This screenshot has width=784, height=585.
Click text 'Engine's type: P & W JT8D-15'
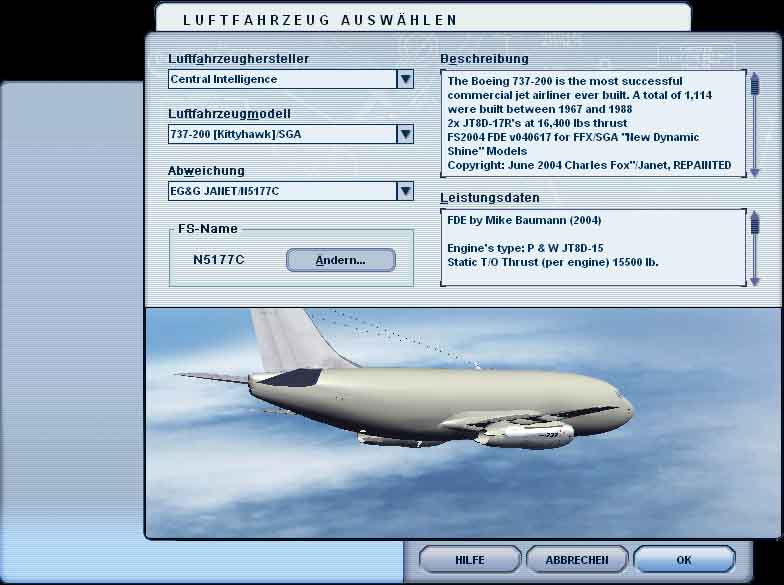[526, 248]
